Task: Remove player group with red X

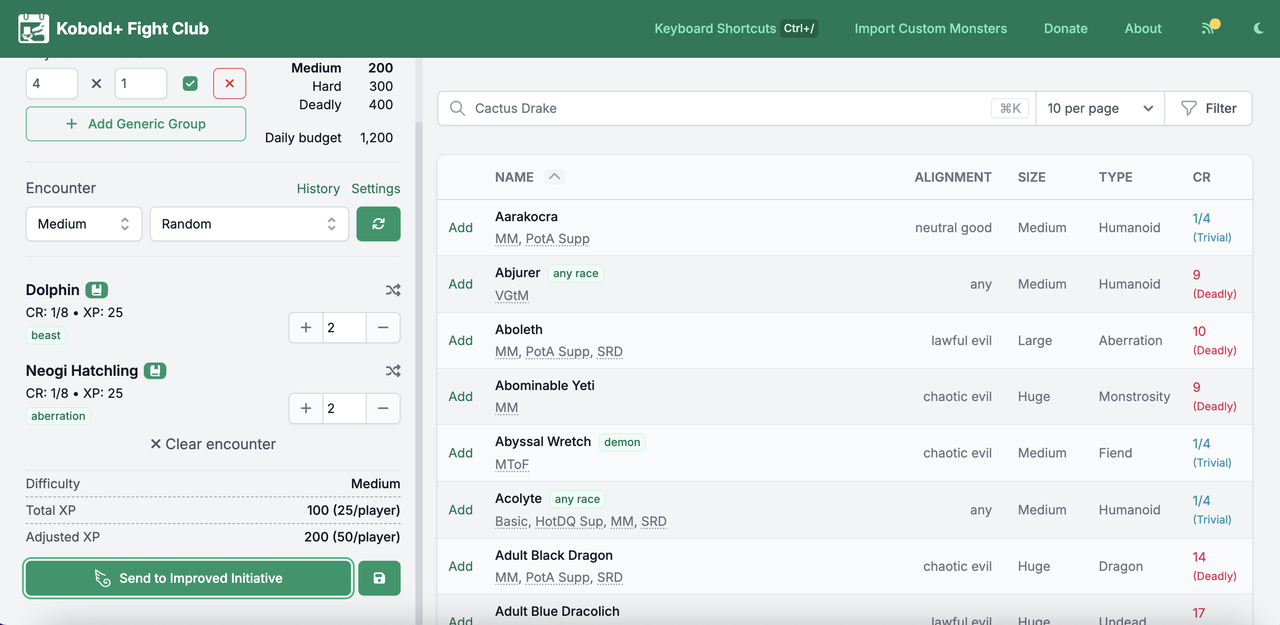Action: click(x=229, y=84)
